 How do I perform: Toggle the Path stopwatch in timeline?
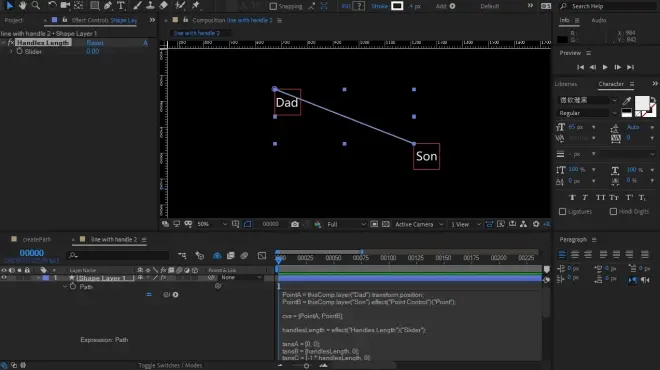73,286
